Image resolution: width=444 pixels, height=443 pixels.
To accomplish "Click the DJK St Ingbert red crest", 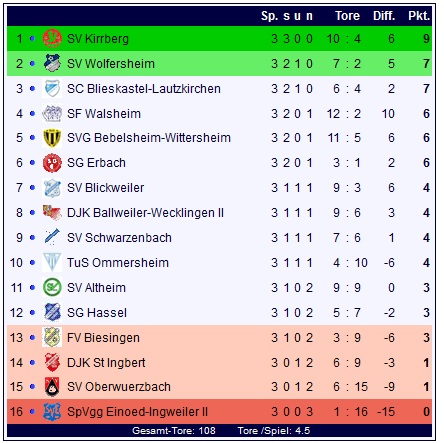I will click(x=52, y=362).
